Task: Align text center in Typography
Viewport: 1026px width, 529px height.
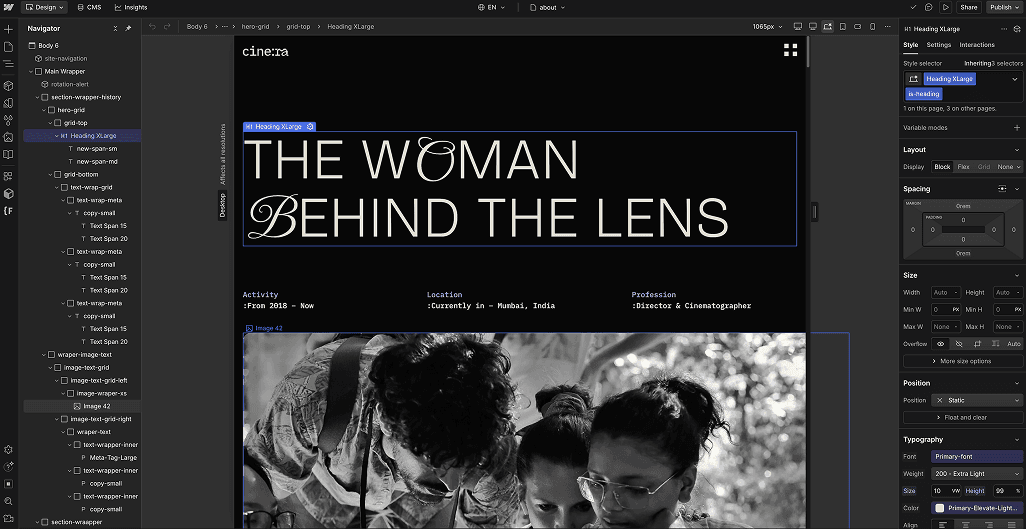Action: (x=965, y=524)
